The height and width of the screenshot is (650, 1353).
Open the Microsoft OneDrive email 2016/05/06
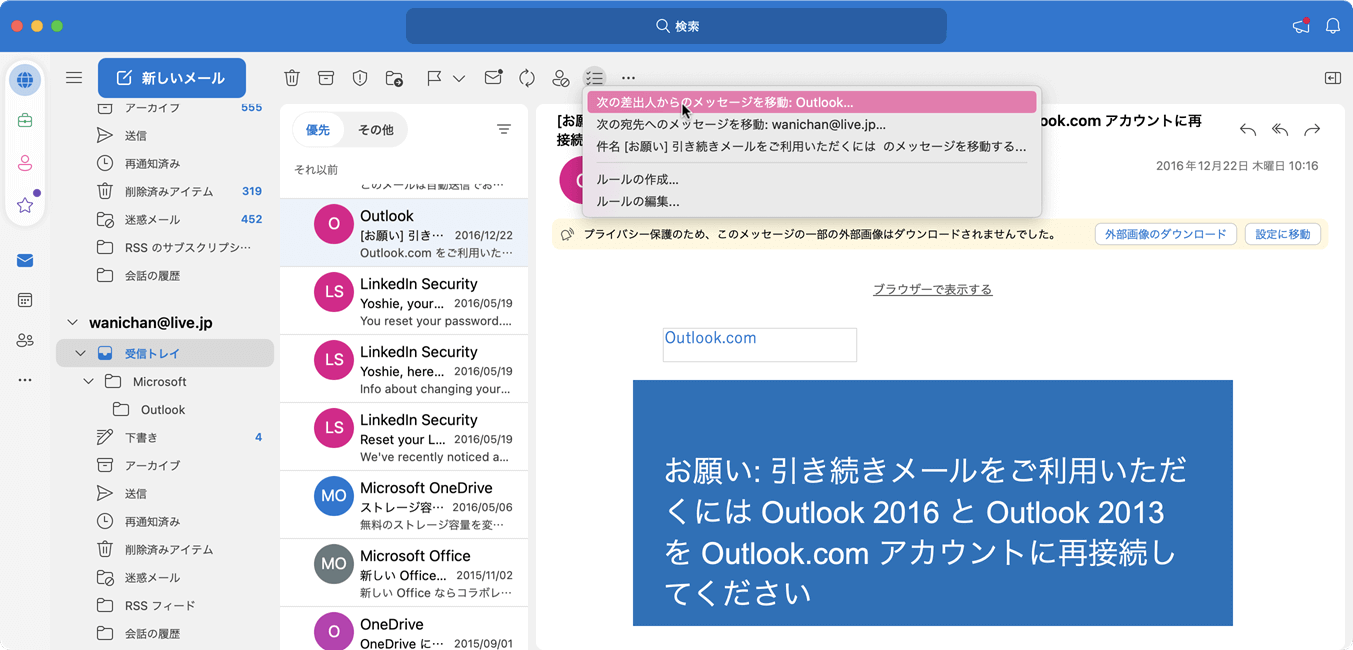(x=404, y=504)
